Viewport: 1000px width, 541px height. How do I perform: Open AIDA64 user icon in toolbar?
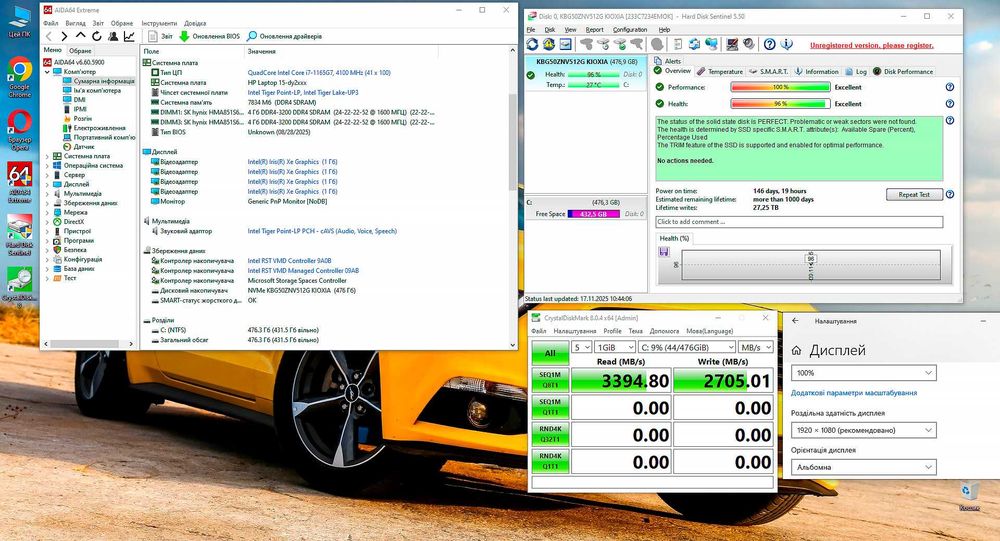113,36
